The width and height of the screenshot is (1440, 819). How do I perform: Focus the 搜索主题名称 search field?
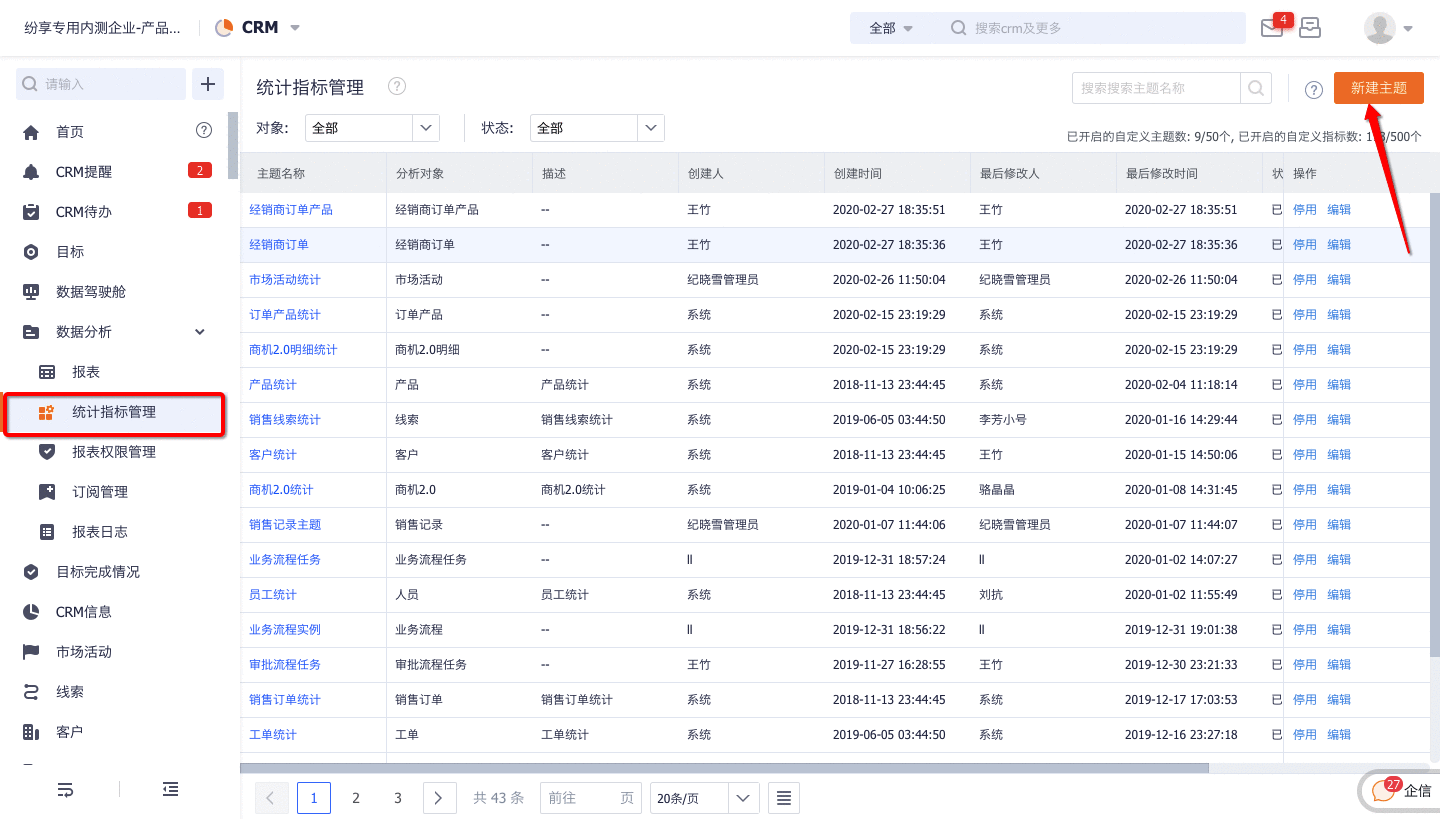click(1156, 88)
